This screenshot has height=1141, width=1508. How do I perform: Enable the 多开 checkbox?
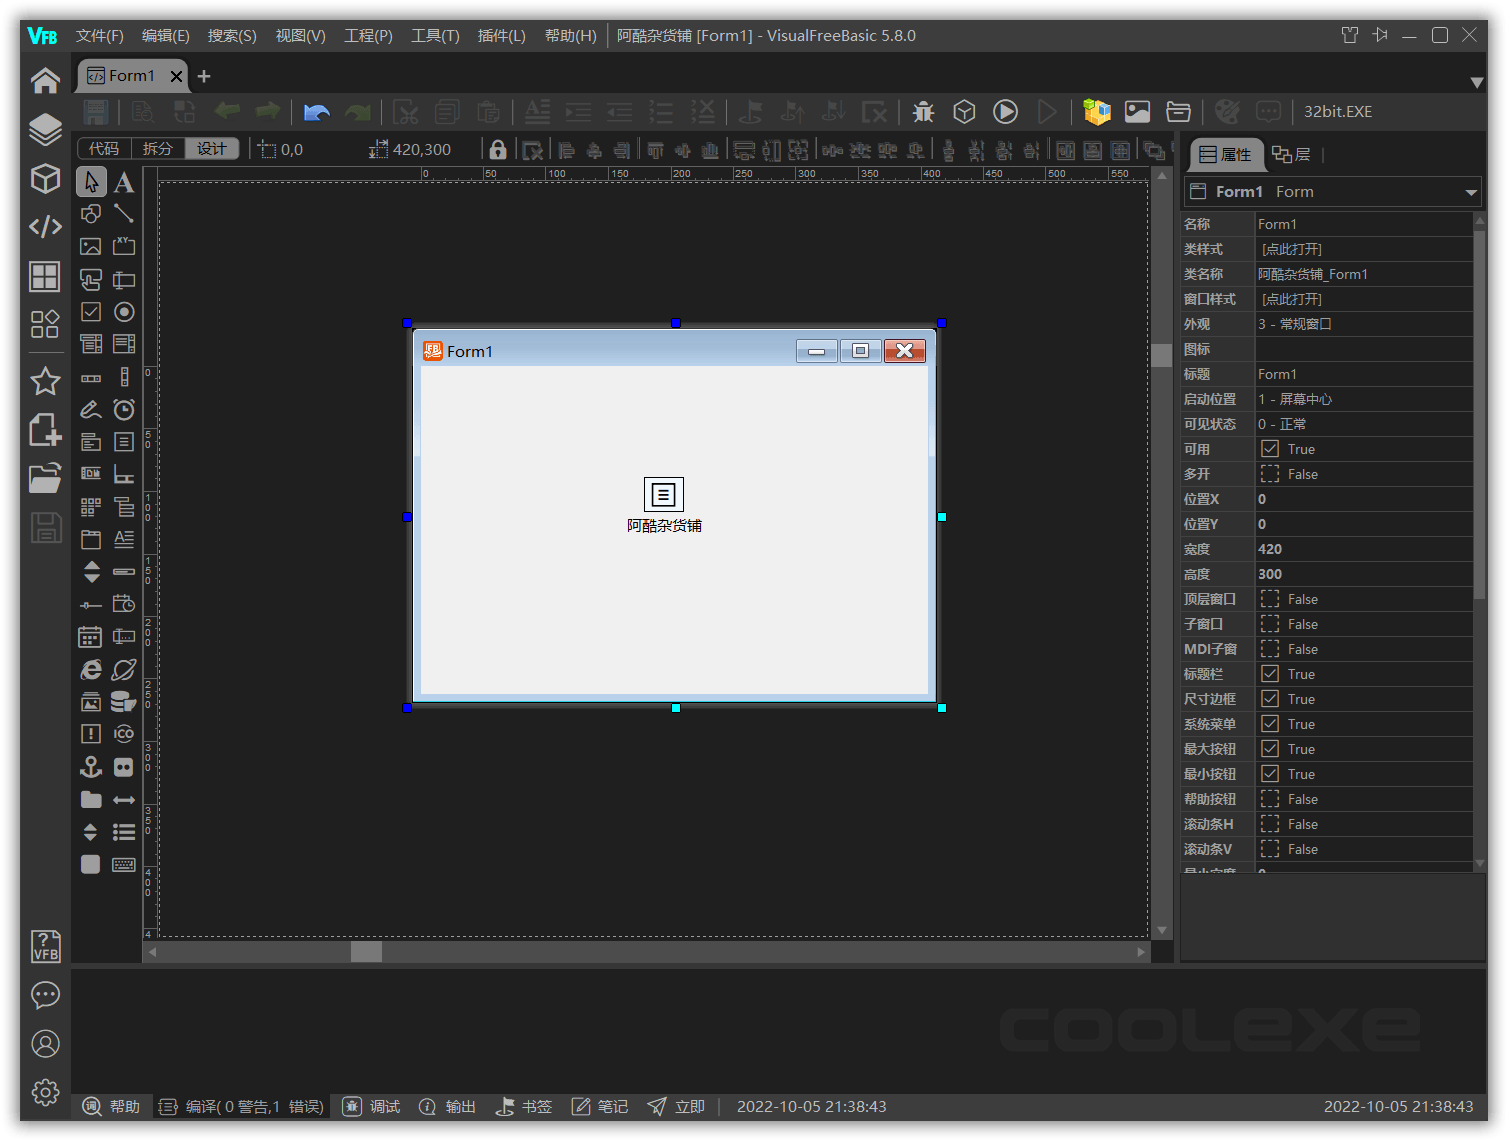click(x=1269, y=473)
